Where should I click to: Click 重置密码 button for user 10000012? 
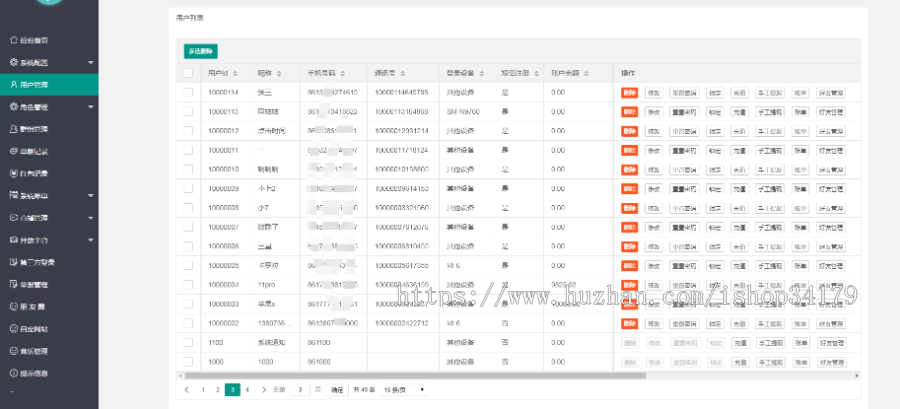(684, 131)
